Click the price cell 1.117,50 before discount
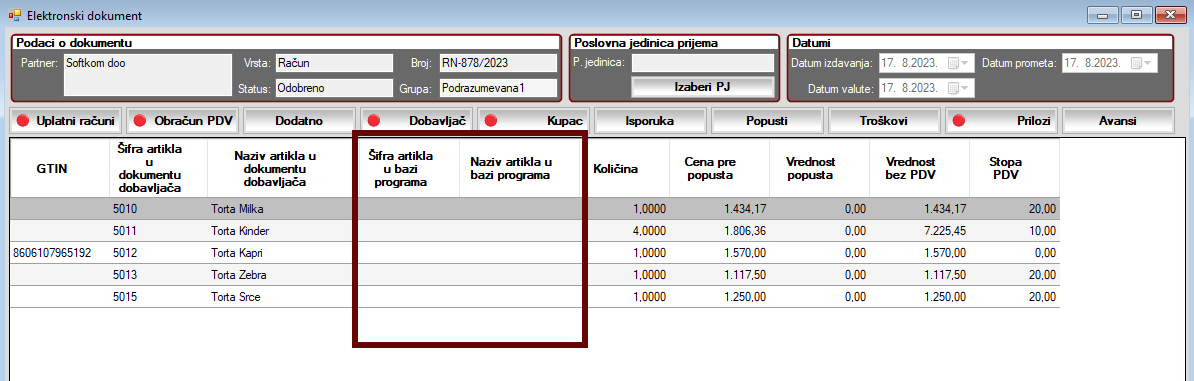 click(x=719, y=275)
